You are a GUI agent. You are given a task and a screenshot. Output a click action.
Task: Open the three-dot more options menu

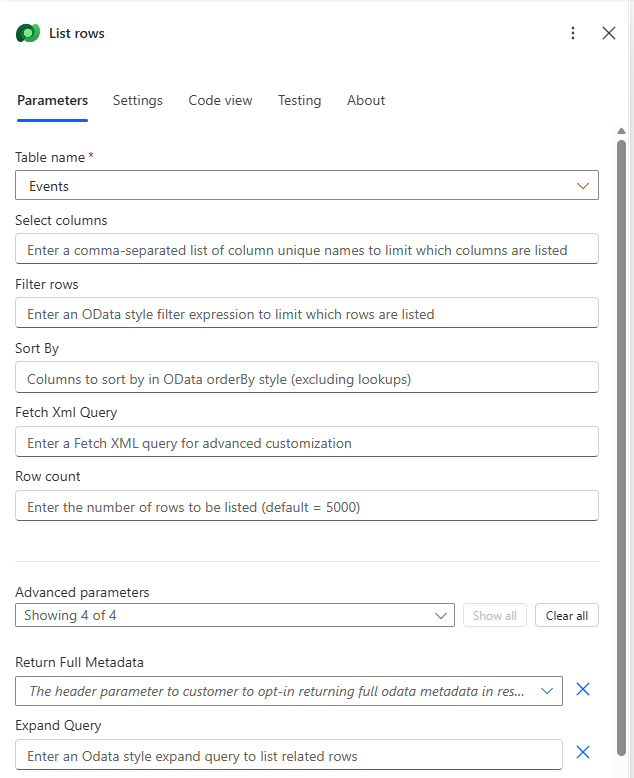573,33
